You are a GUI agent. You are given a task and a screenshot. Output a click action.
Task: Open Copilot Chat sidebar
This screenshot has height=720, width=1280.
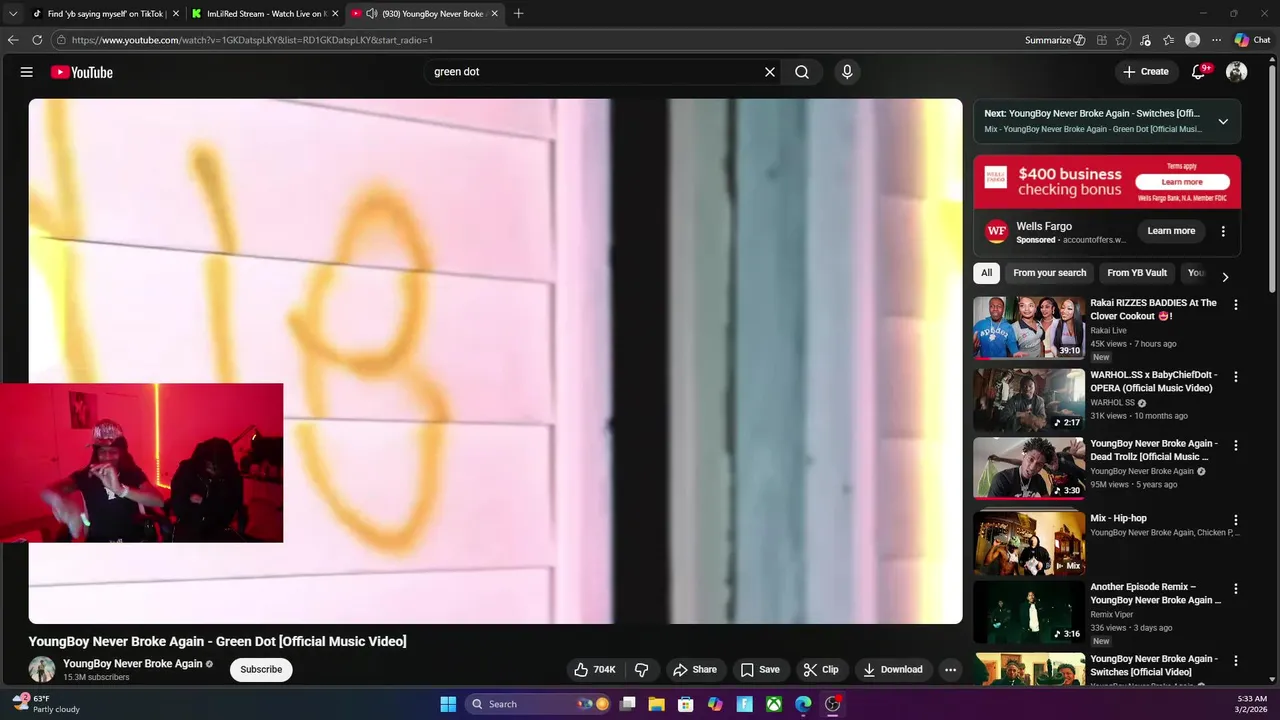(x=1252, y=40)
